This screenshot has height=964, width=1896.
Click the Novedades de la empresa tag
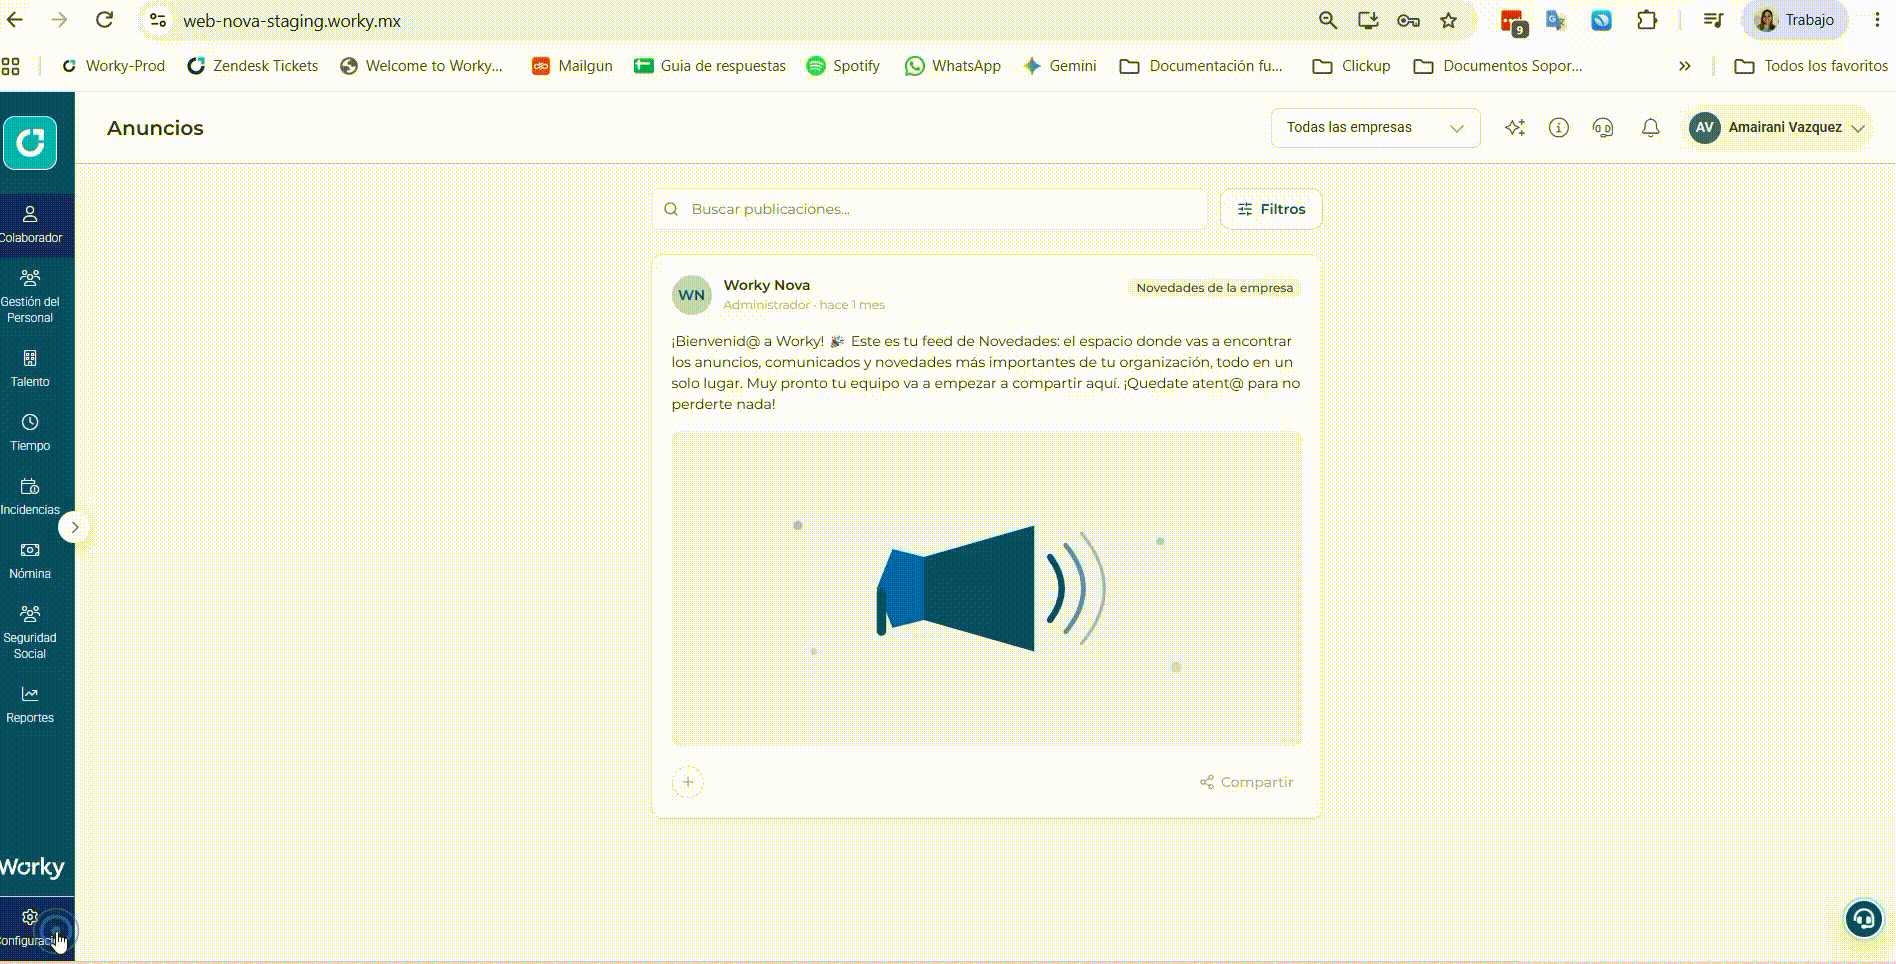(x=1214, y=288)
